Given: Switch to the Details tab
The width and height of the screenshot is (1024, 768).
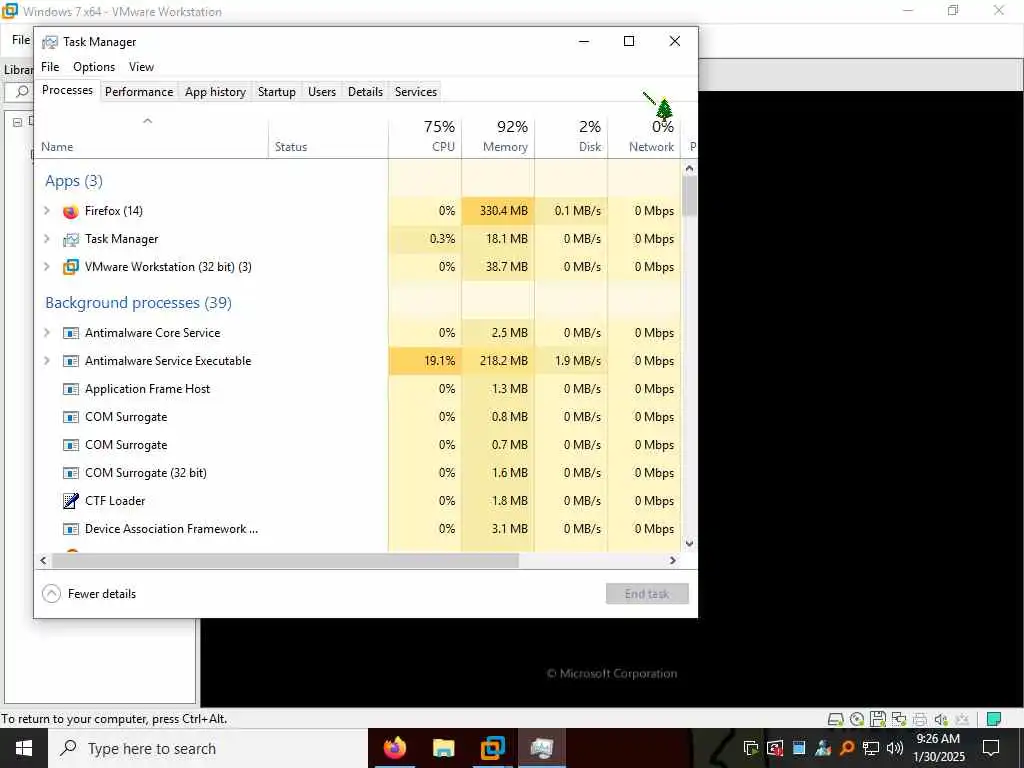Looking at the screenshot, I should [365, 92].
